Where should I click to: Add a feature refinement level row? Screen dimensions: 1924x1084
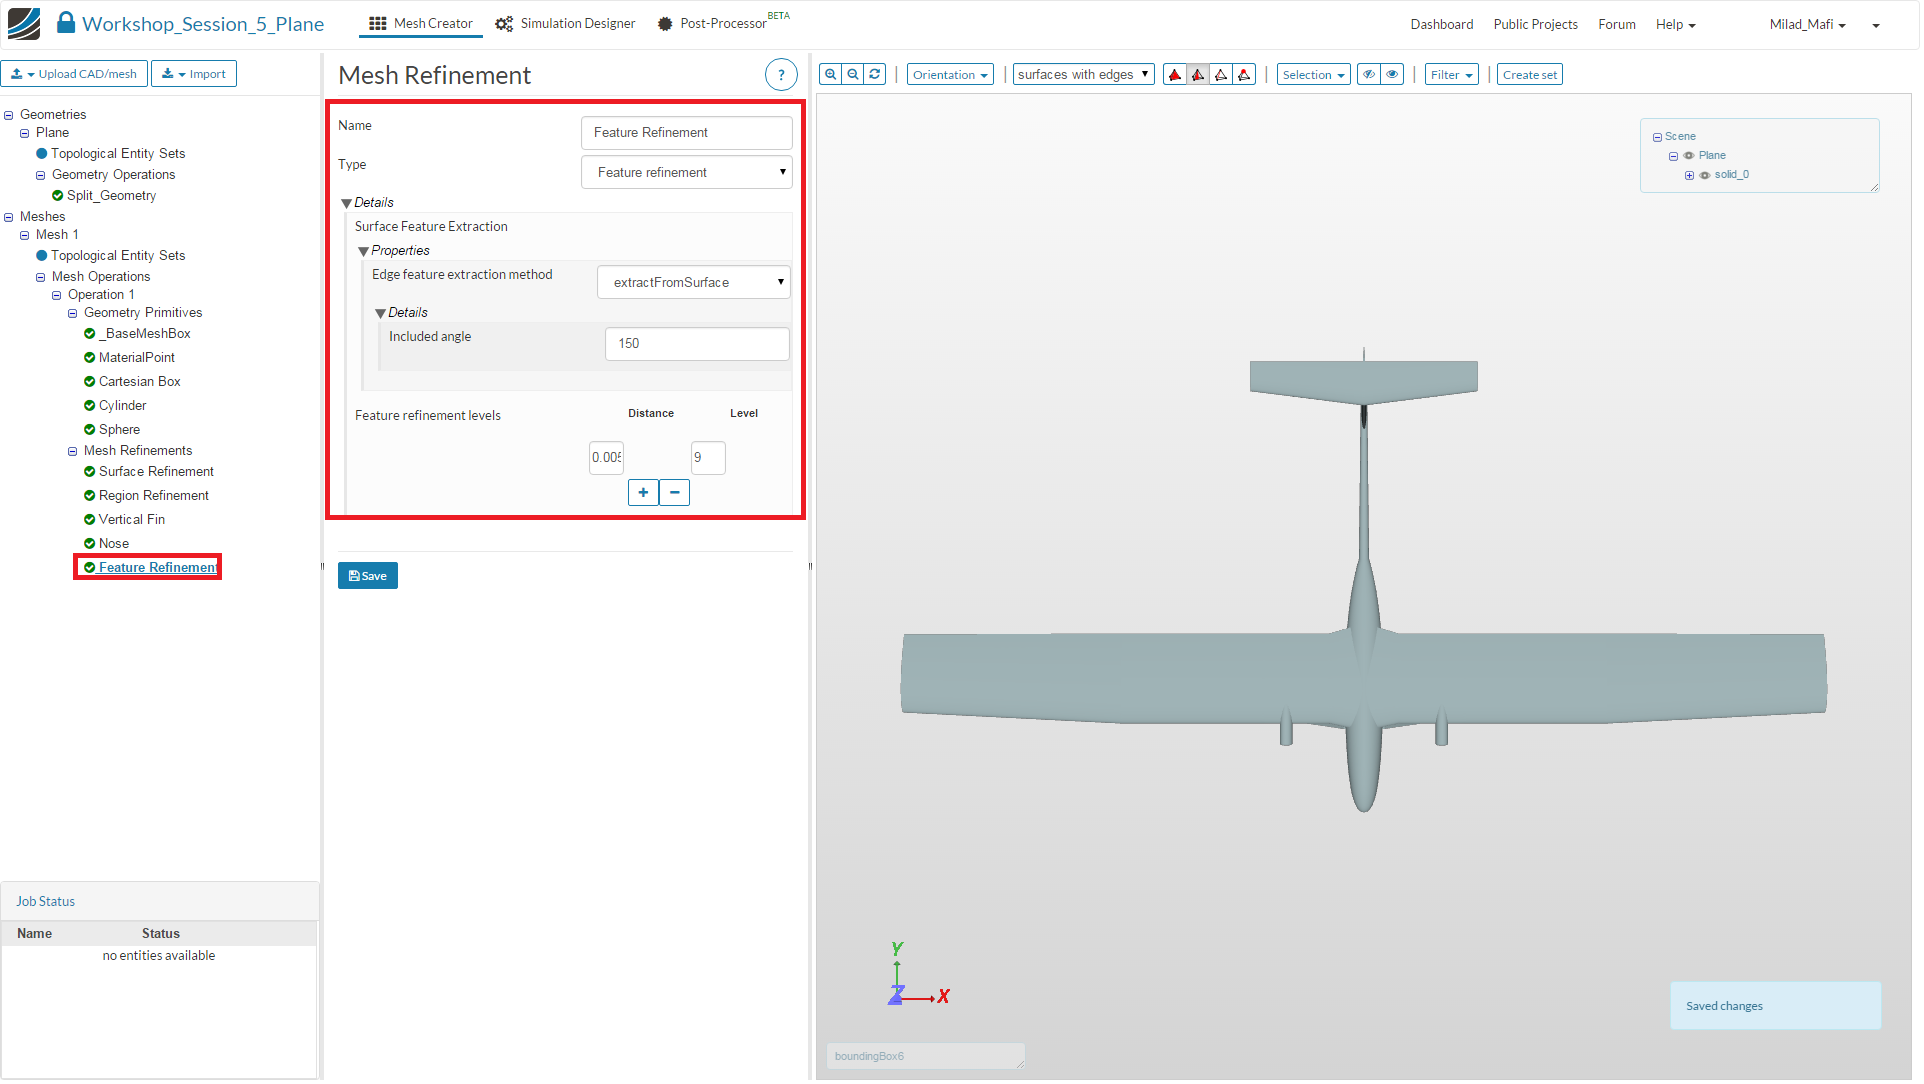644,493
